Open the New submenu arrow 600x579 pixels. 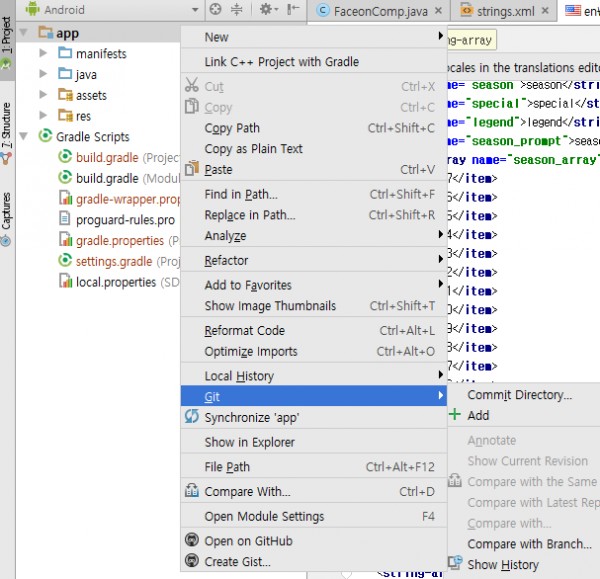[x=440, y=36]
